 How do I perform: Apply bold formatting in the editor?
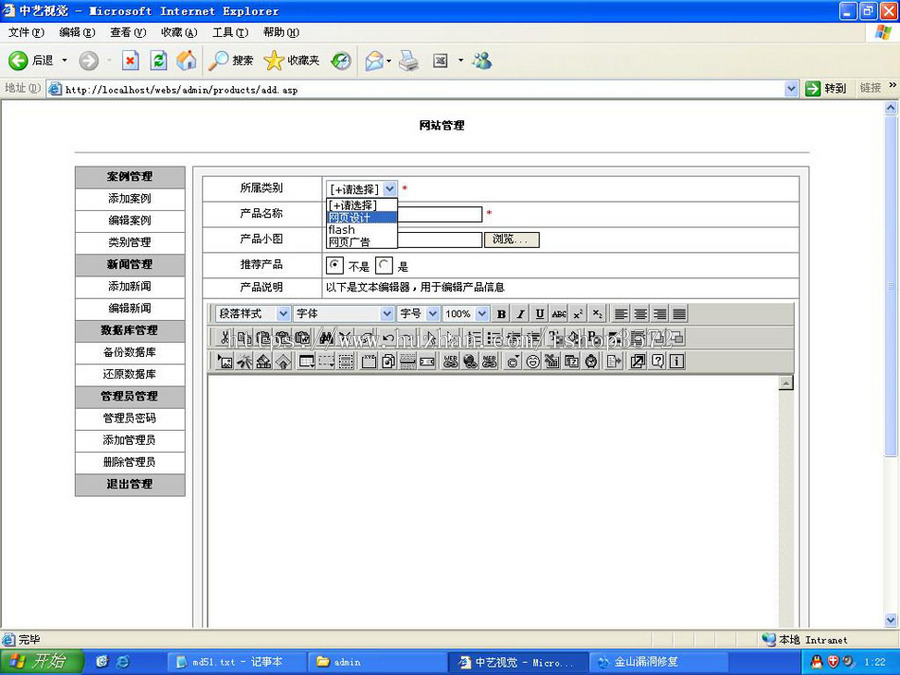pyautogui.click(x=501, y=313)
